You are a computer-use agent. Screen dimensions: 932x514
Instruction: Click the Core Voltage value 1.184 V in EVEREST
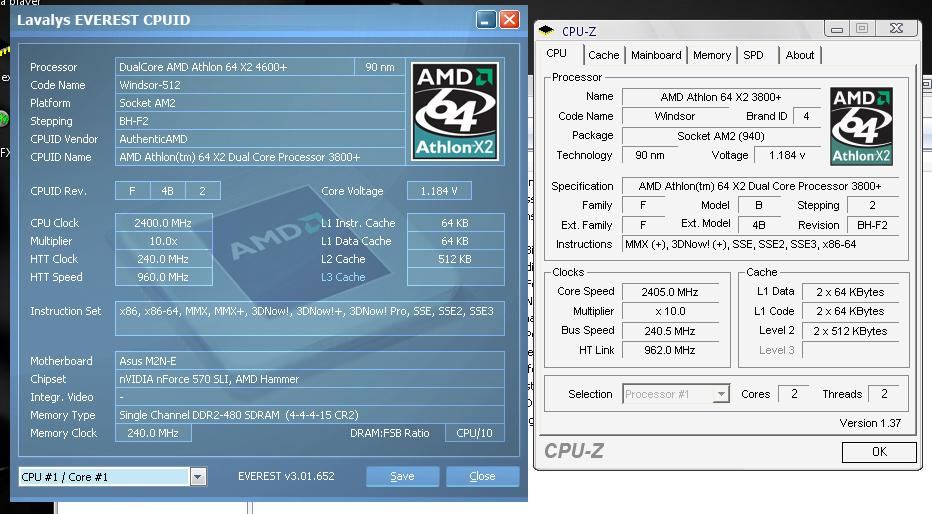tap(439, 191)
